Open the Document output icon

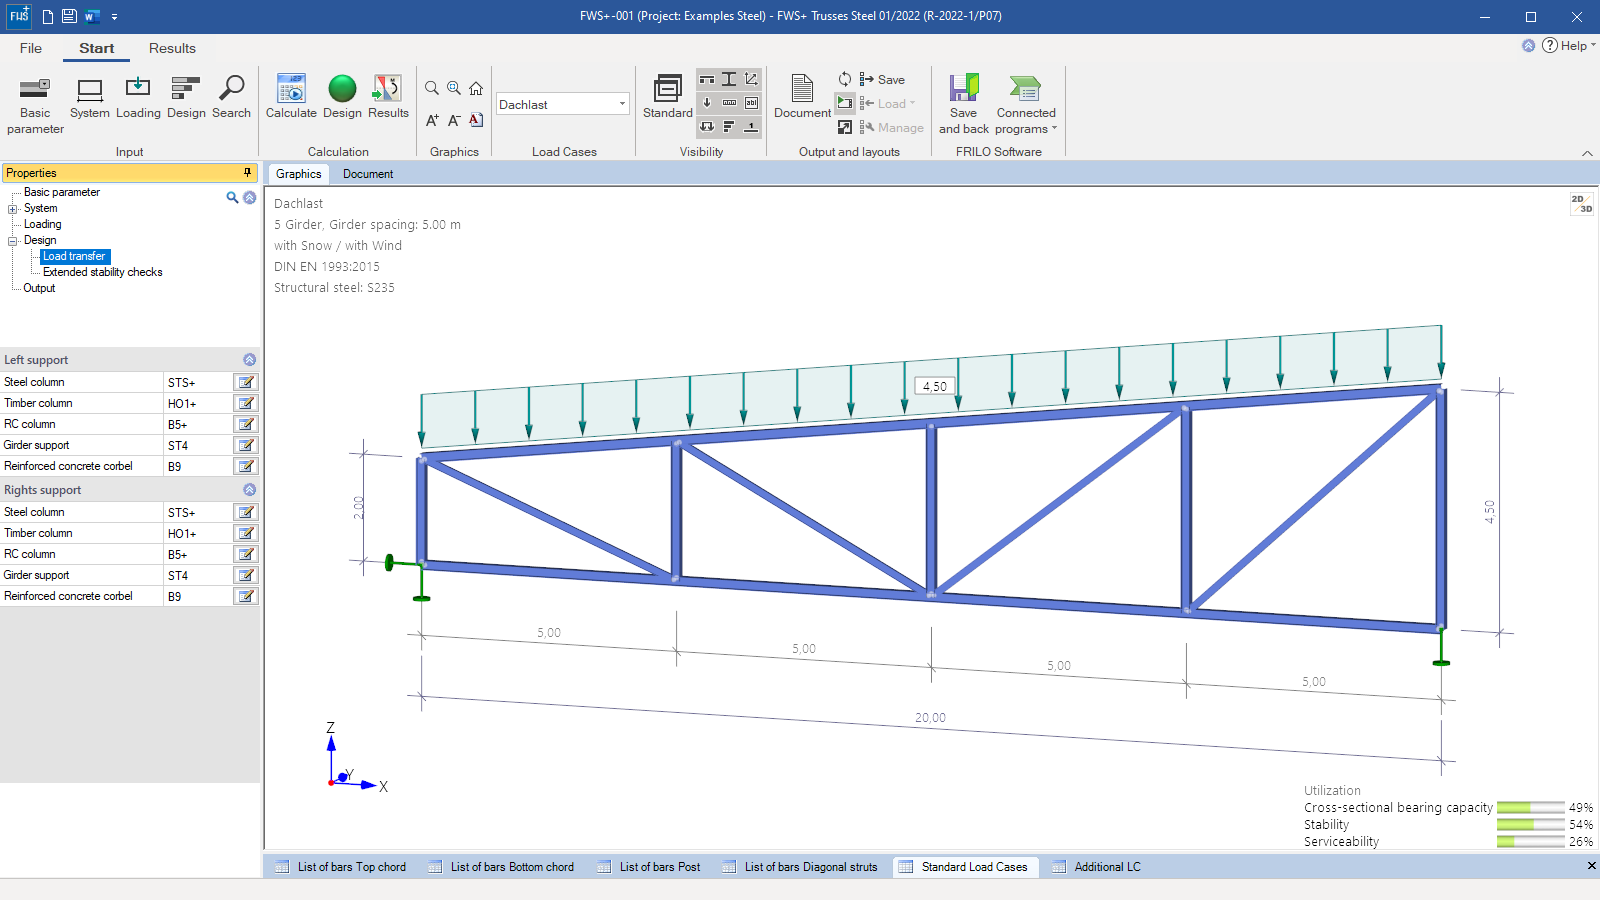(x=802, y=97)
